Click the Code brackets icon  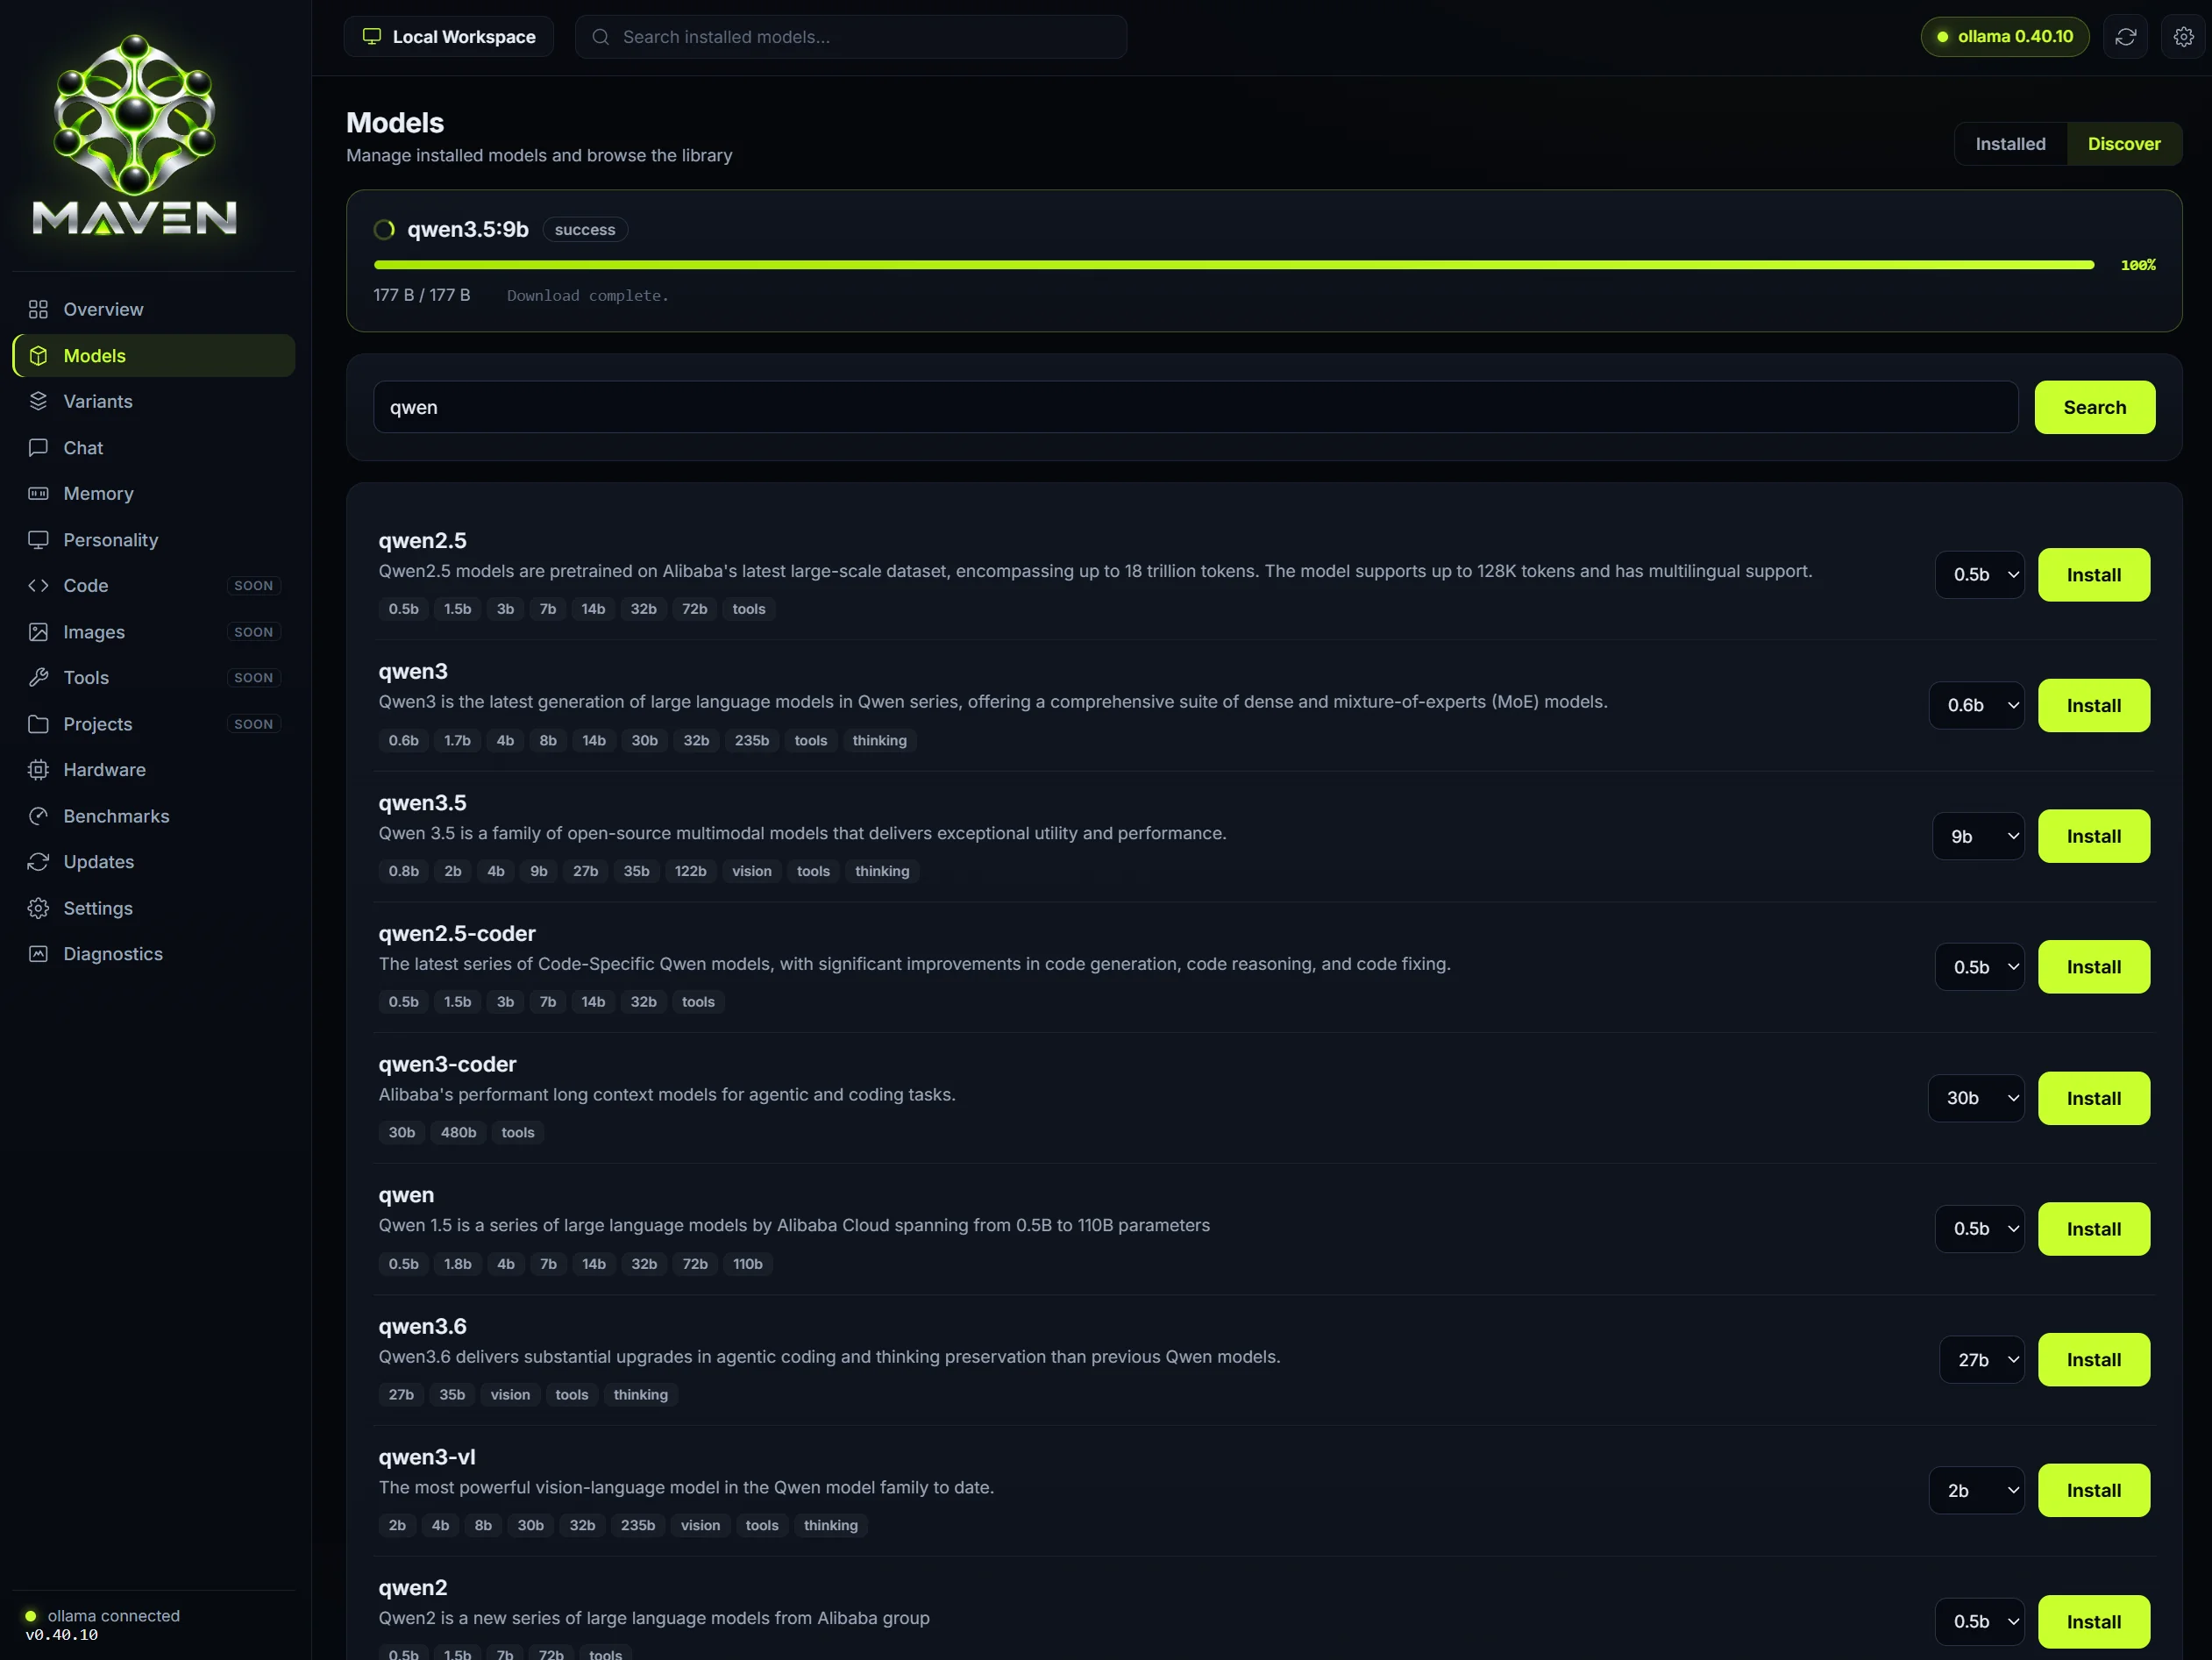coord(38,585)
